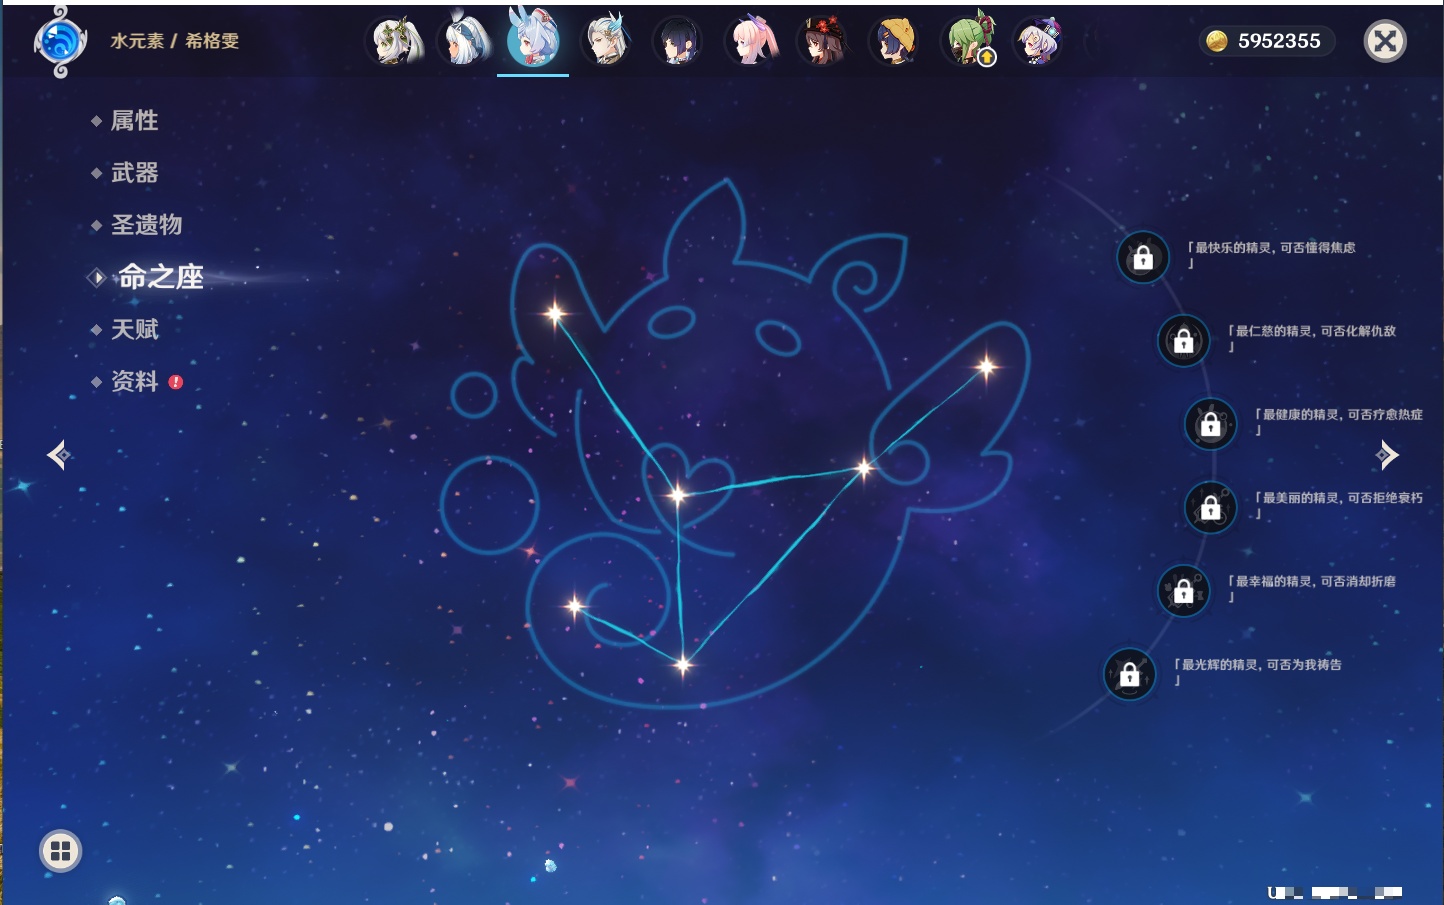
Task: Click the Mora coin icon
Action: coord(1216,41)
